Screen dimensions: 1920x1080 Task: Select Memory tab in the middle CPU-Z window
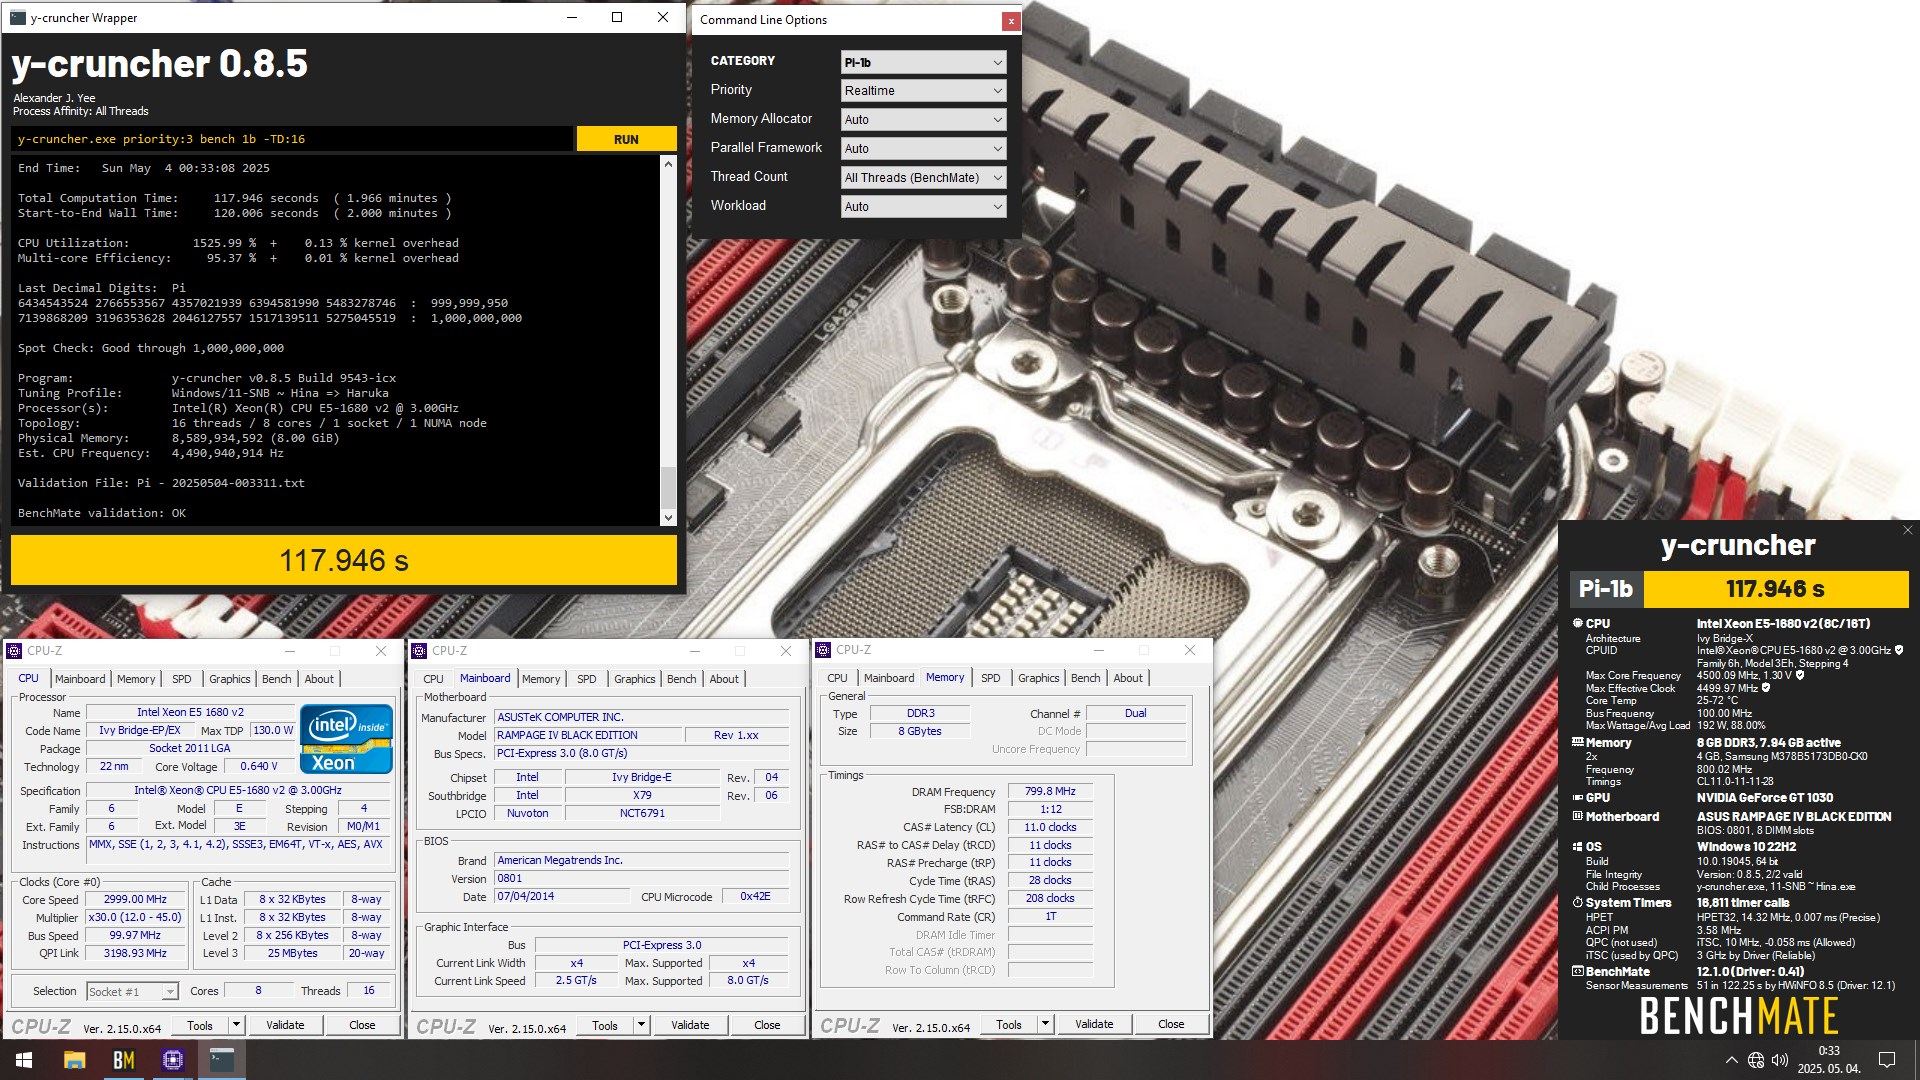point(541,679)
